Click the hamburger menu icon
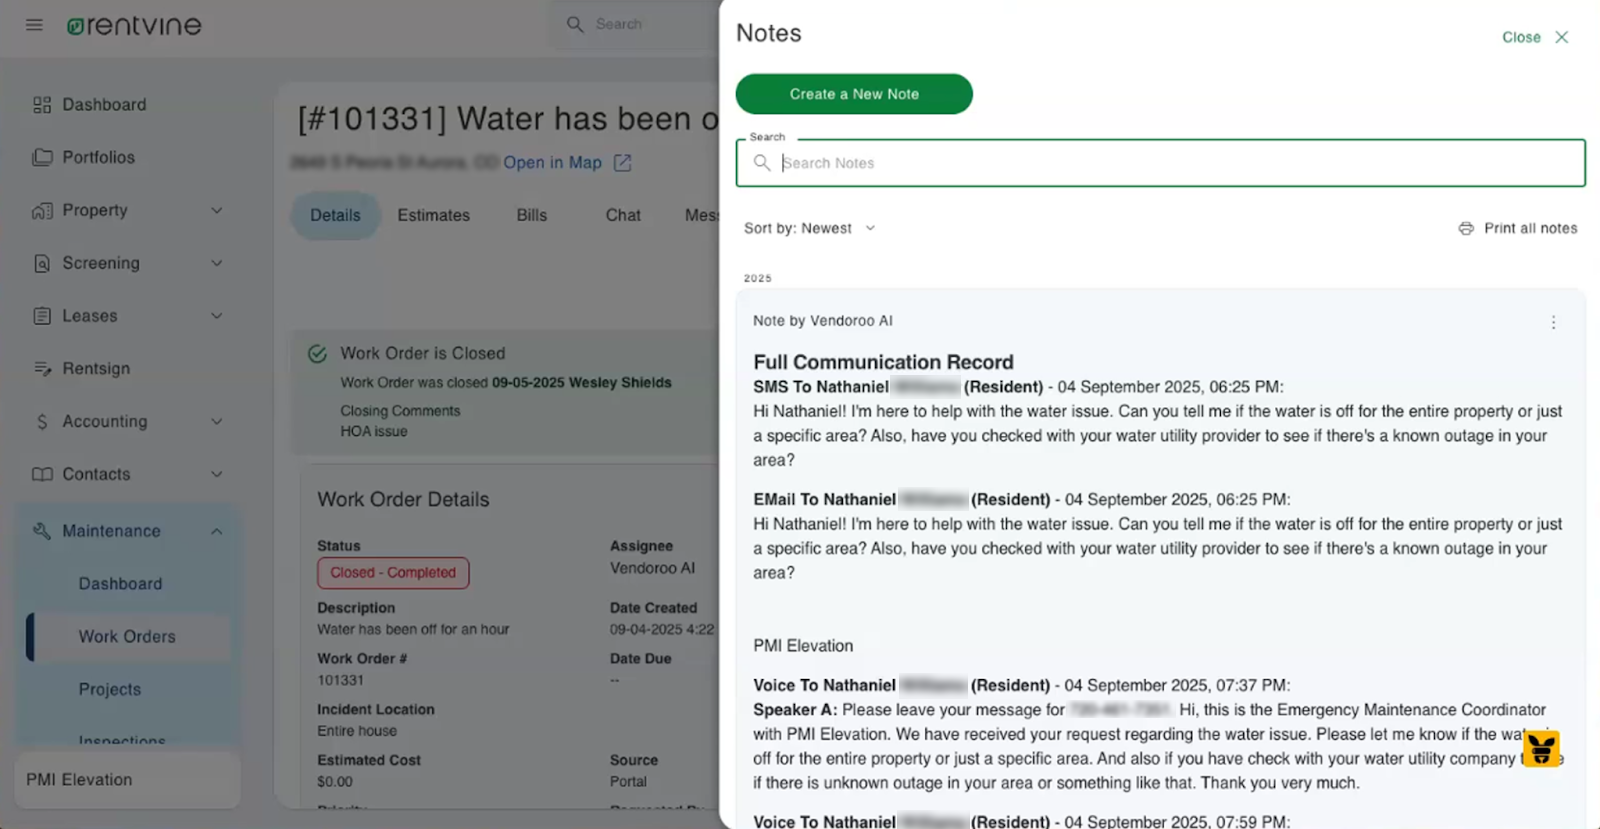 point(34,25)
